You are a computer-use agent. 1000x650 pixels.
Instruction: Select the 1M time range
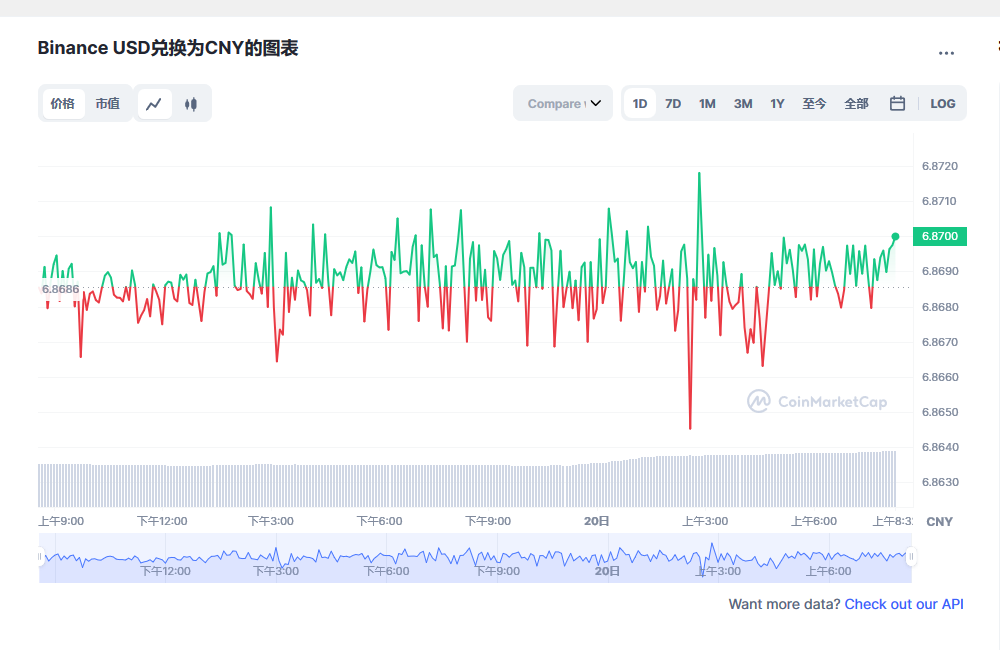[707, 103]
